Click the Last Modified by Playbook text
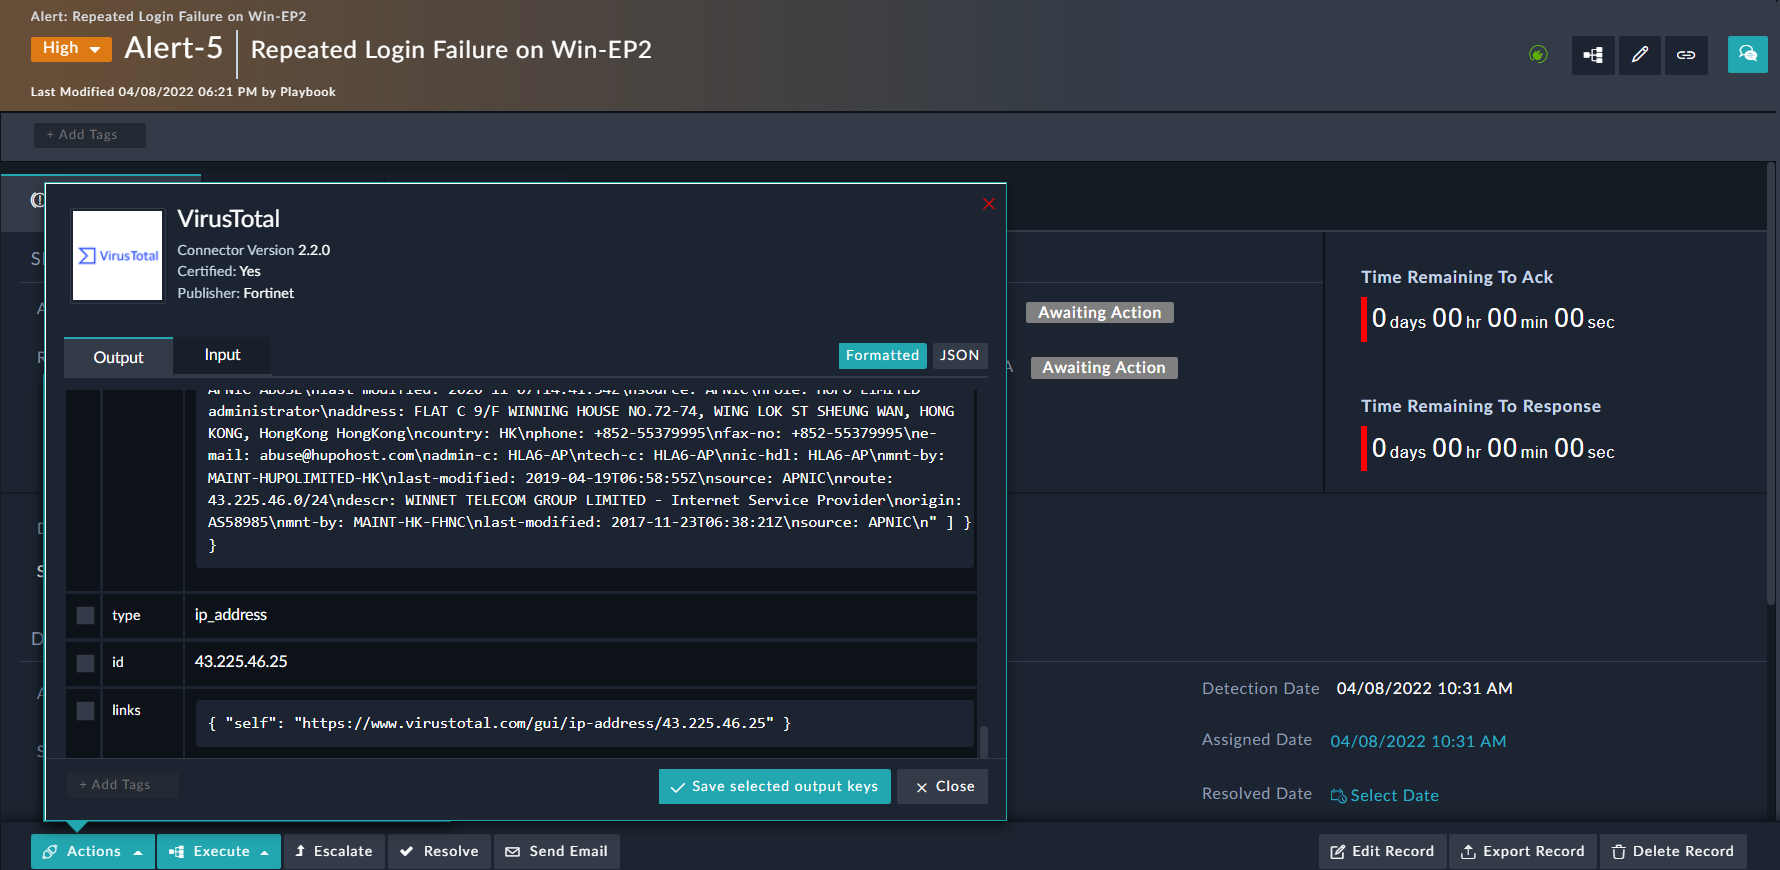 (x=183, y=92)
